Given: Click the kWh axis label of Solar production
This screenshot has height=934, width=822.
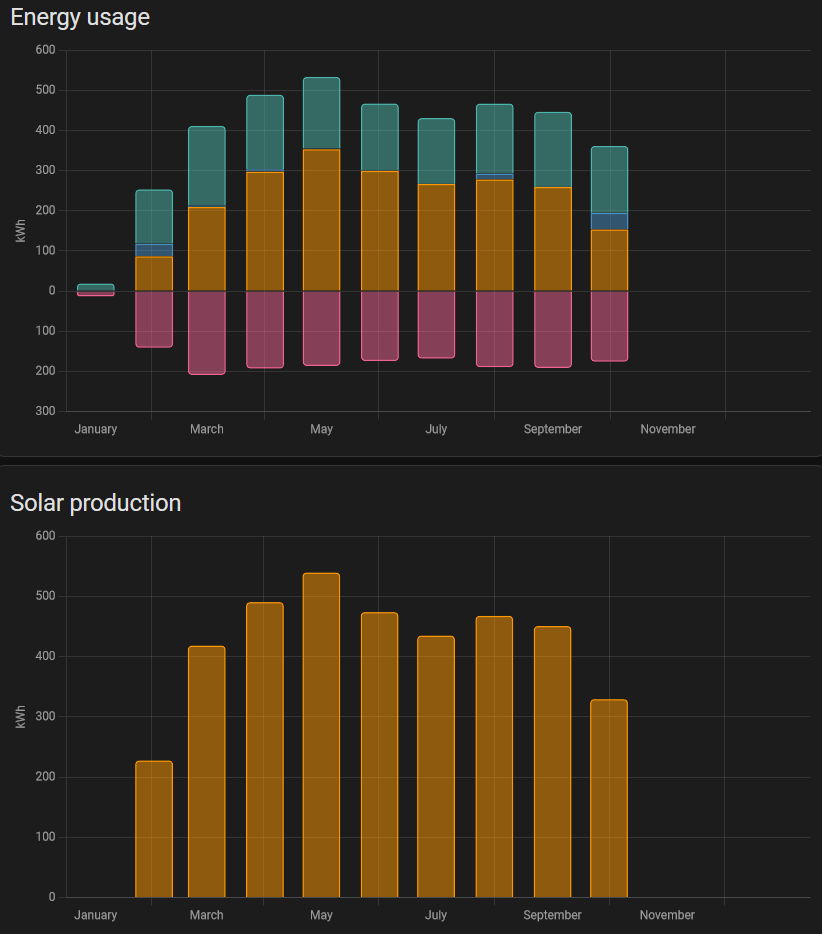Looking at the screenshot, I should (x=20, y=717).
